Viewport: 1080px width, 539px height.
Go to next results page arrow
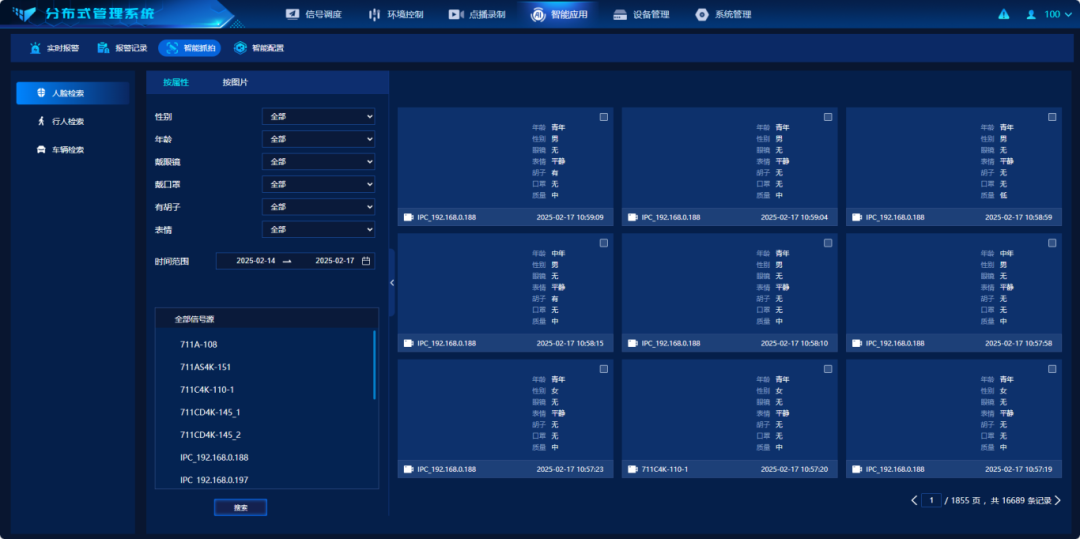[1058, 500]
